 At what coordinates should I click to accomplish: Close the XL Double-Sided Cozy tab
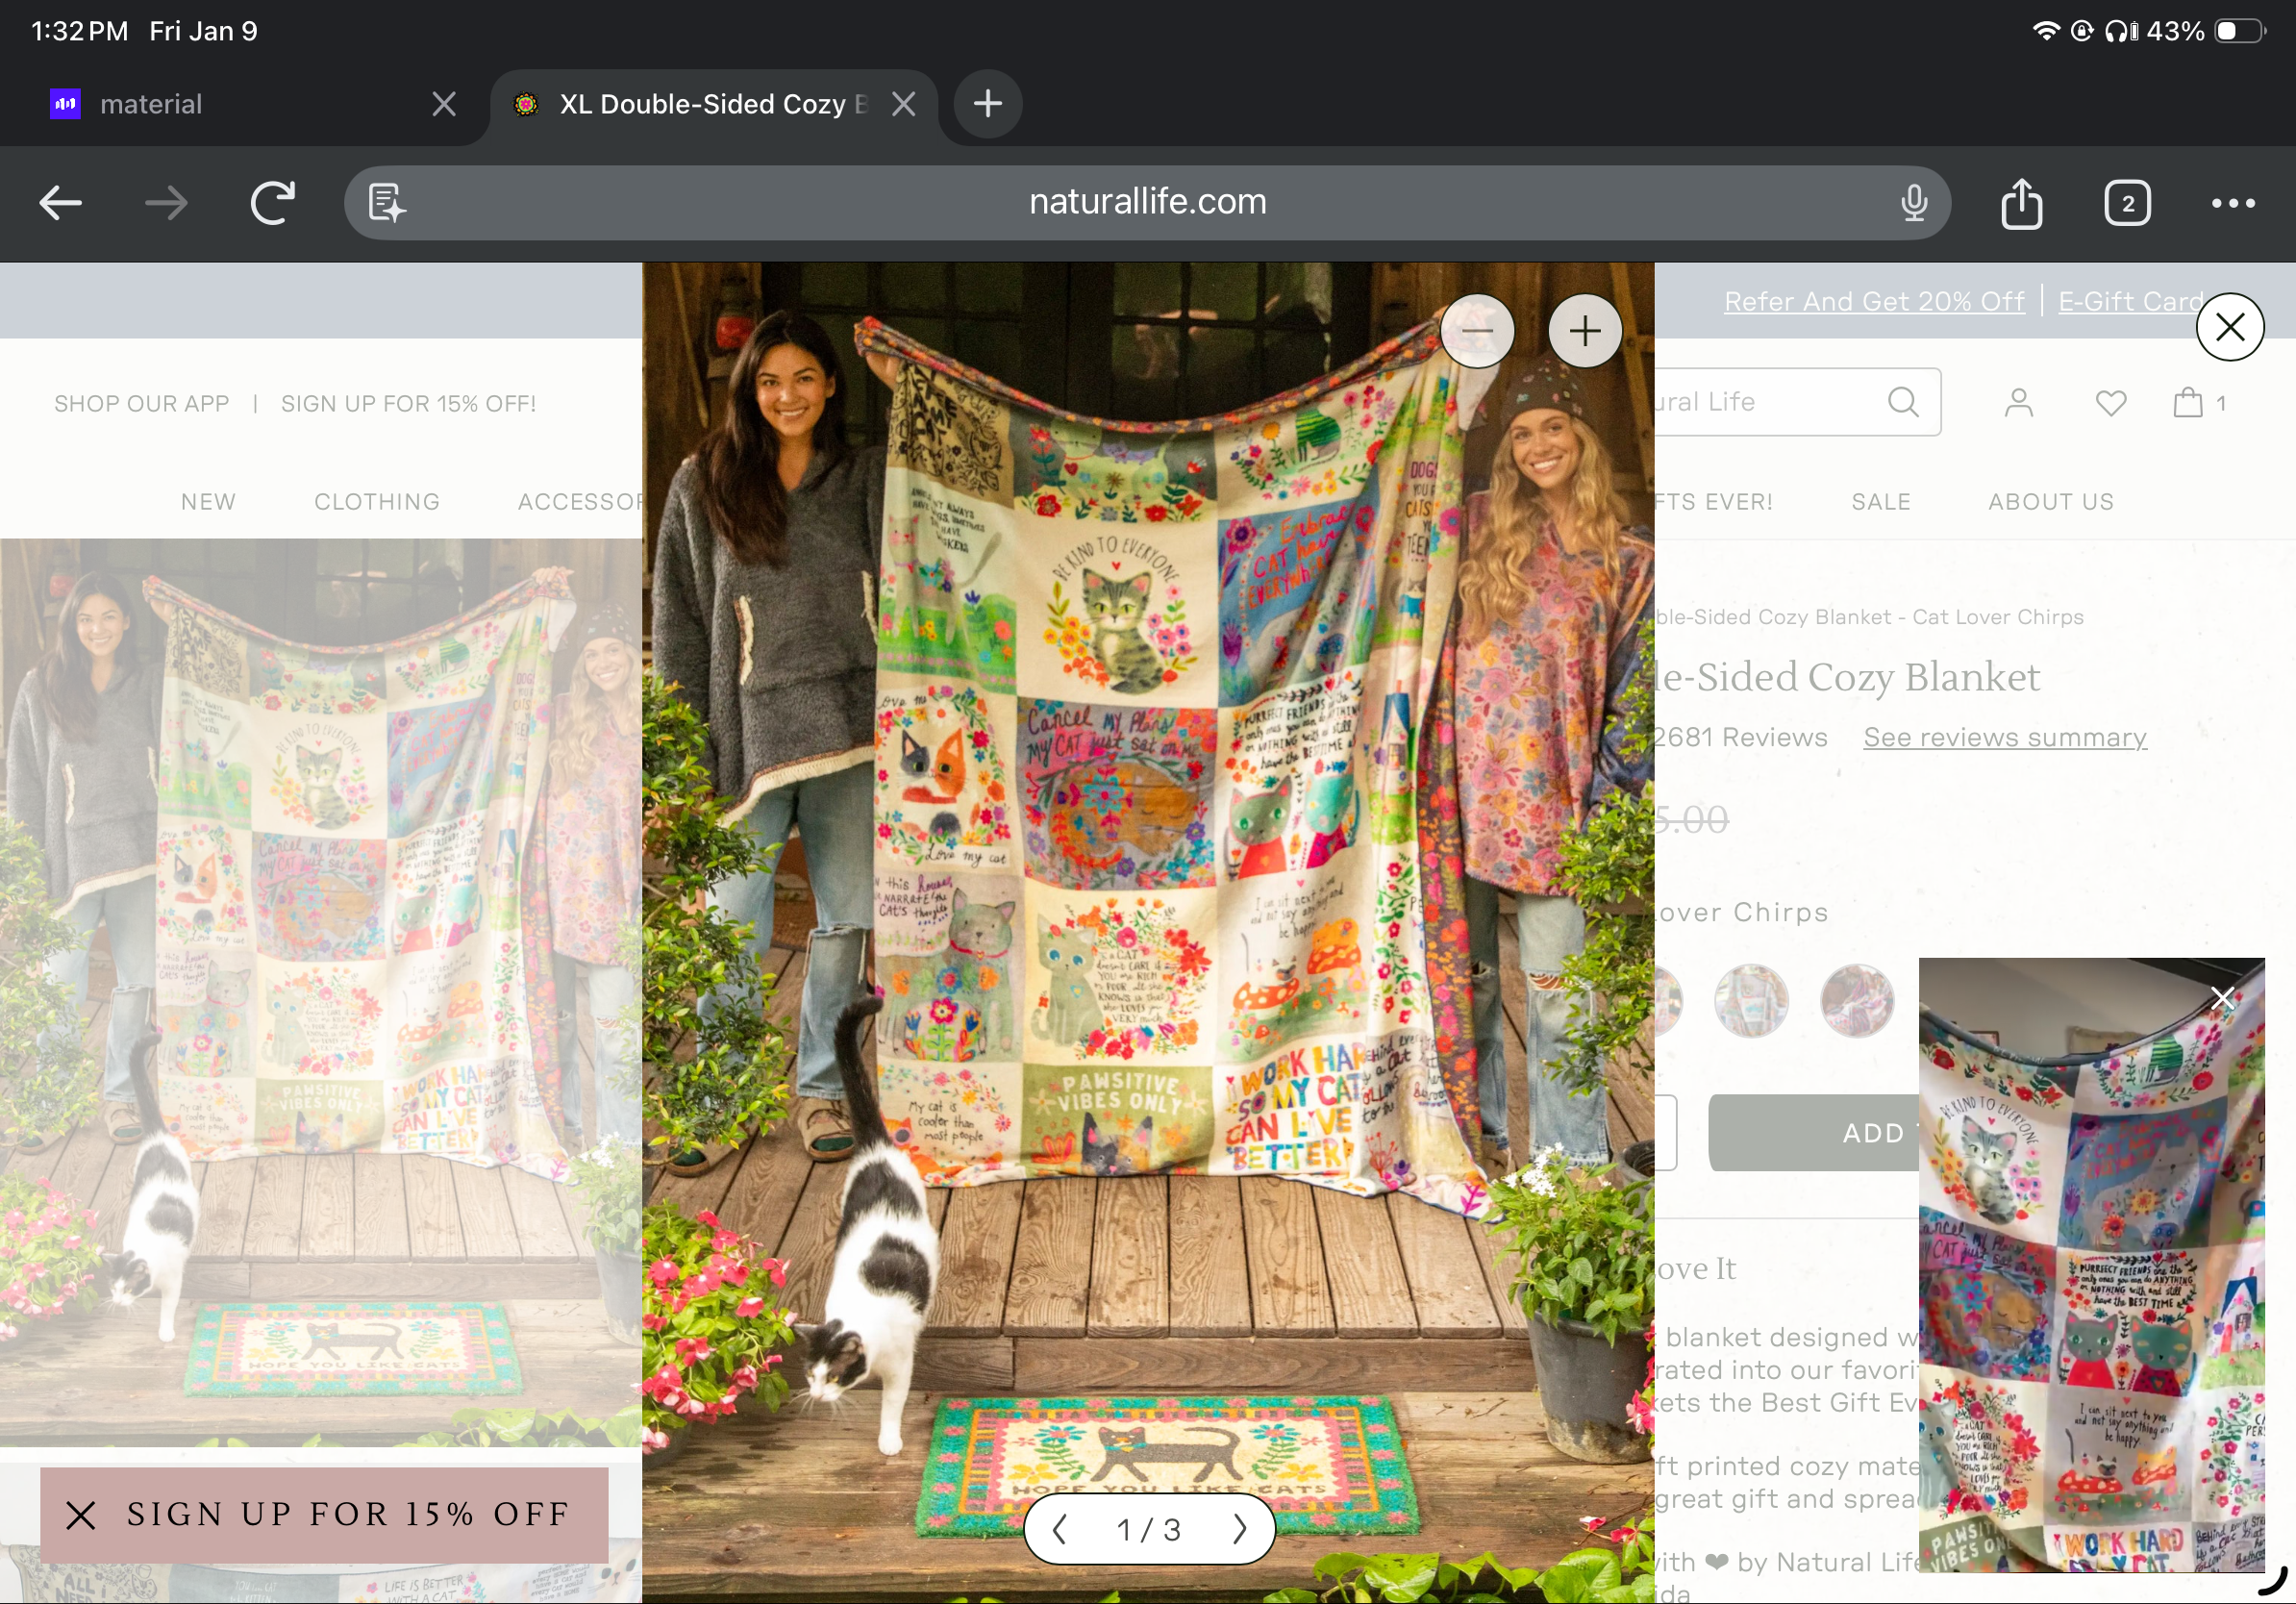[903, 104]
